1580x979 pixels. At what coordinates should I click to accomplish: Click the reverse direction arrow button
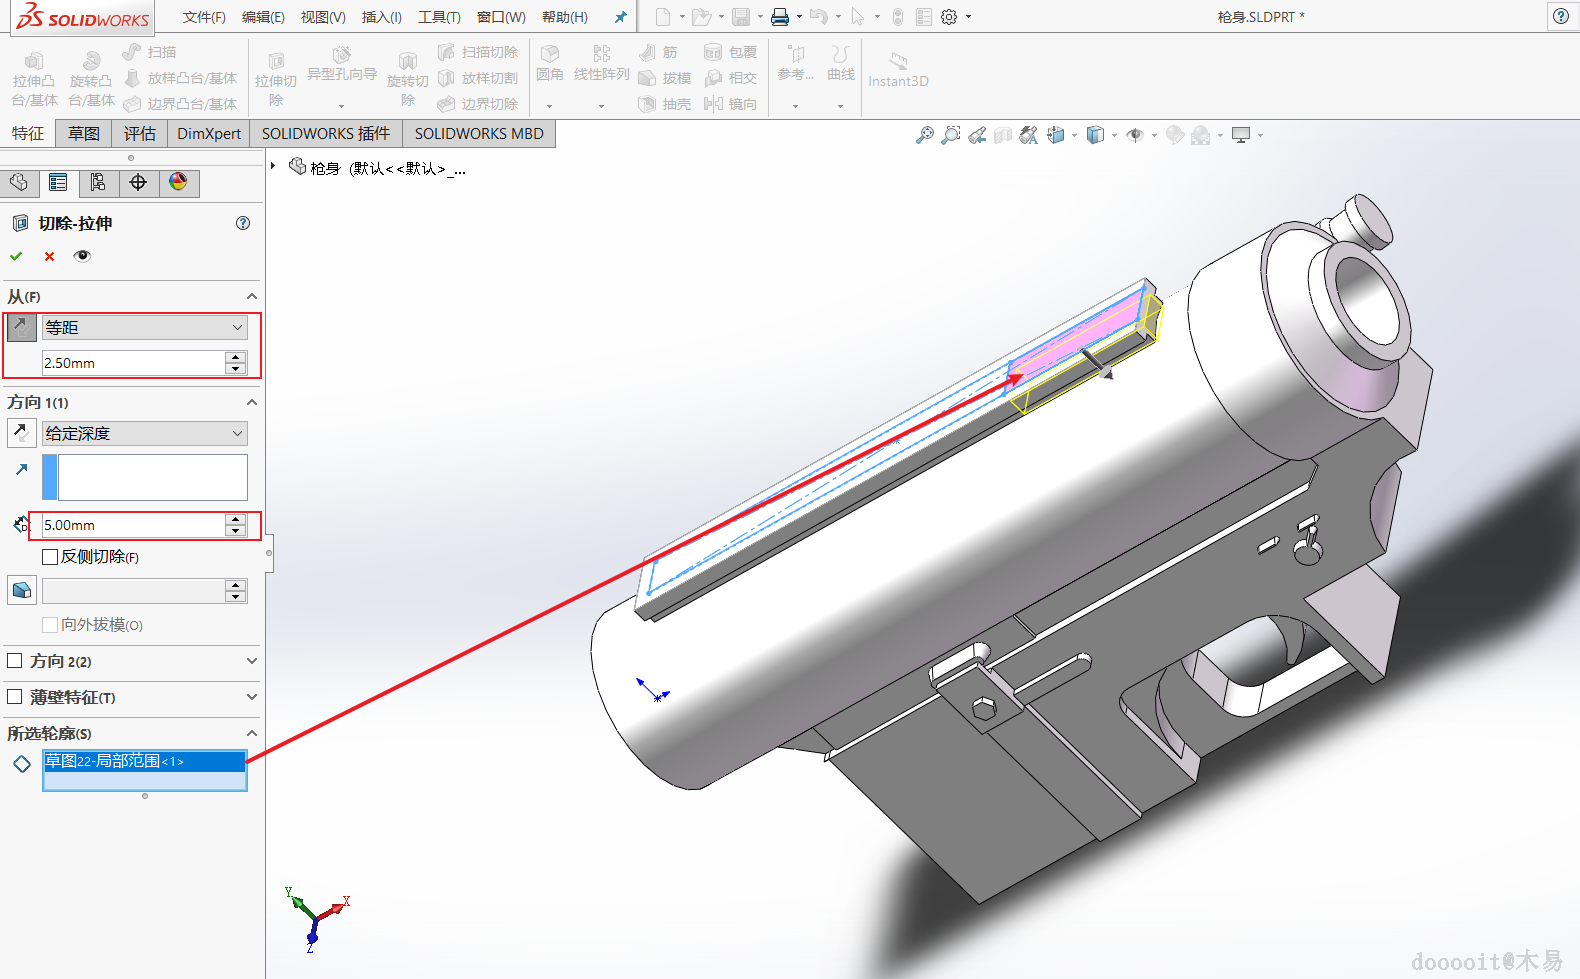point(21,433)
